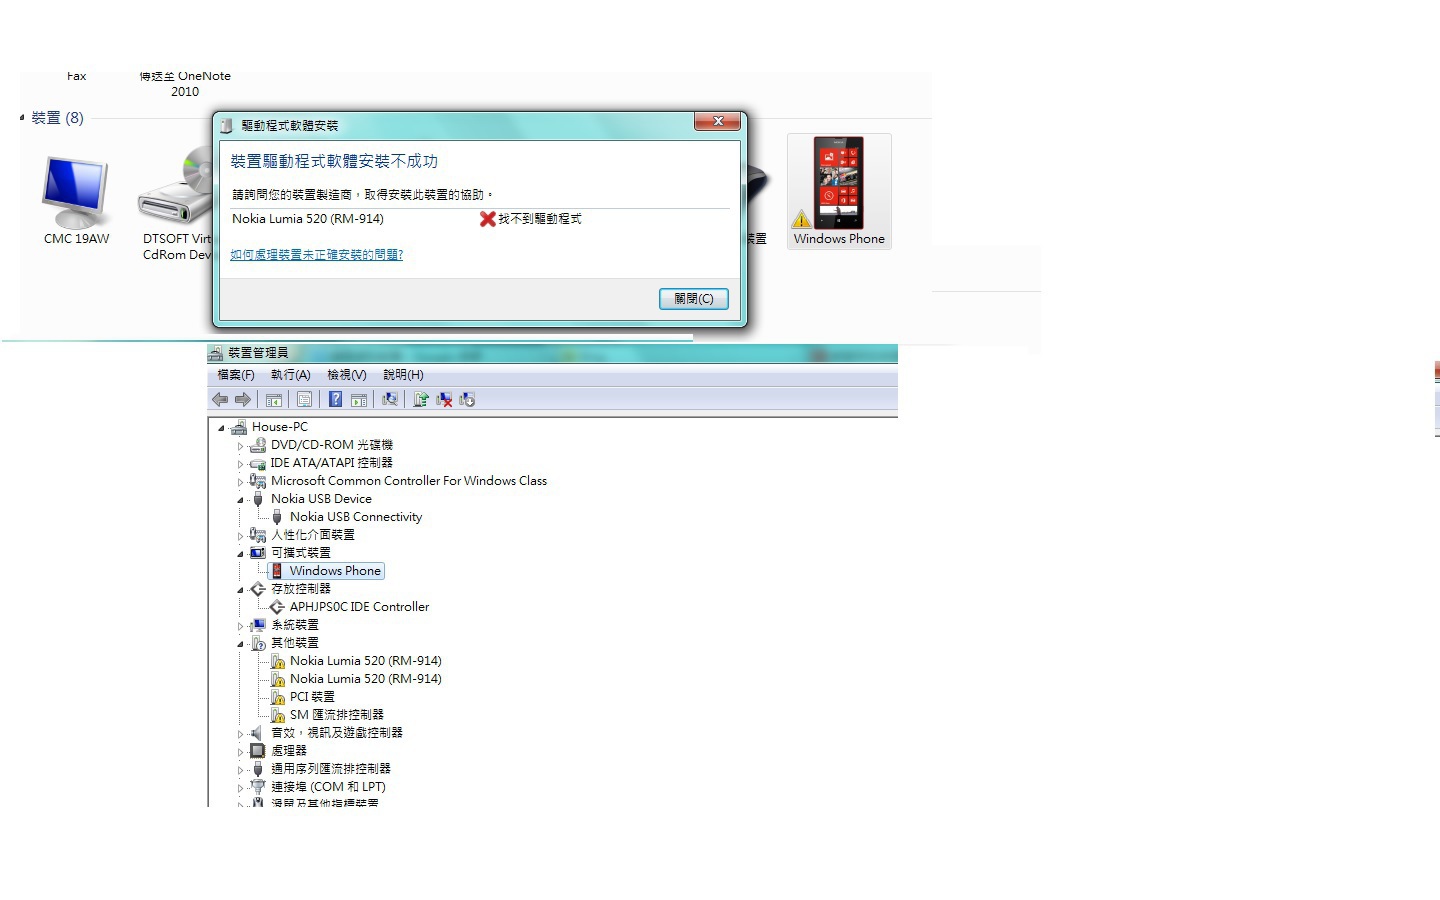Collapse the Nokia USB Device node
1440x900 pixels.
coord(240,500)
